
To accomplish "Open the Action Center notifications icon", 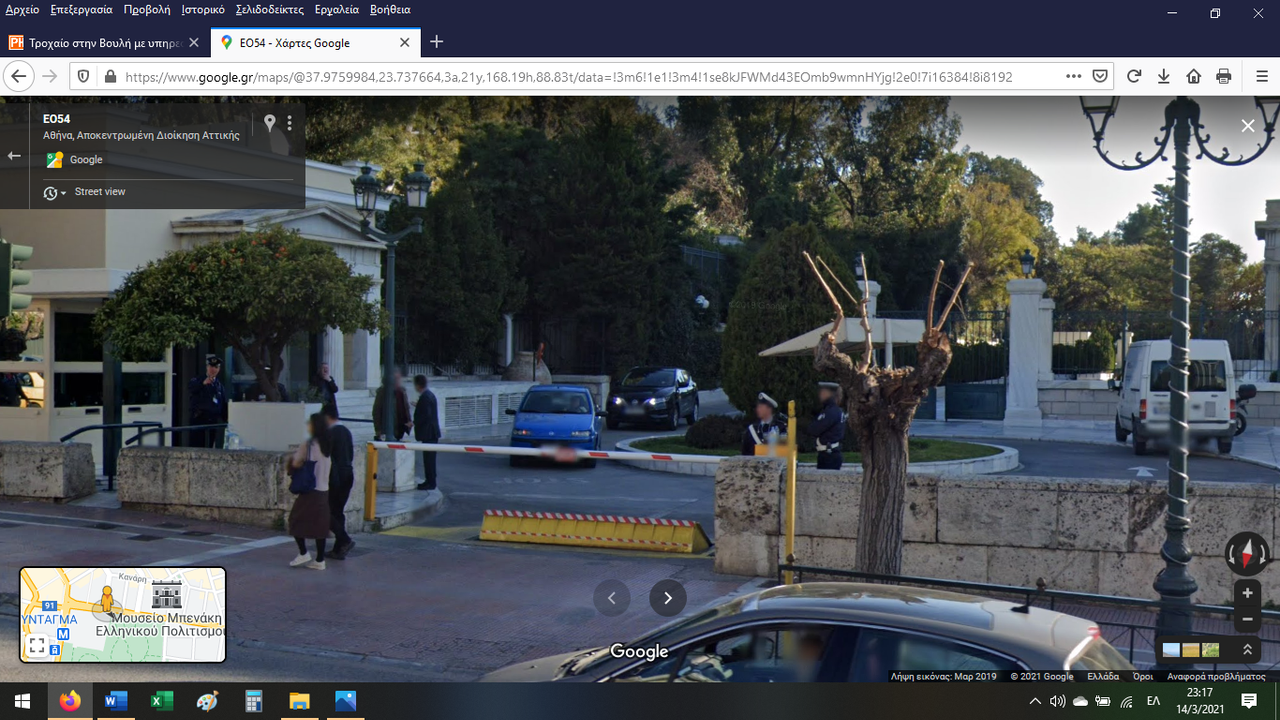I will point(1249,701).
